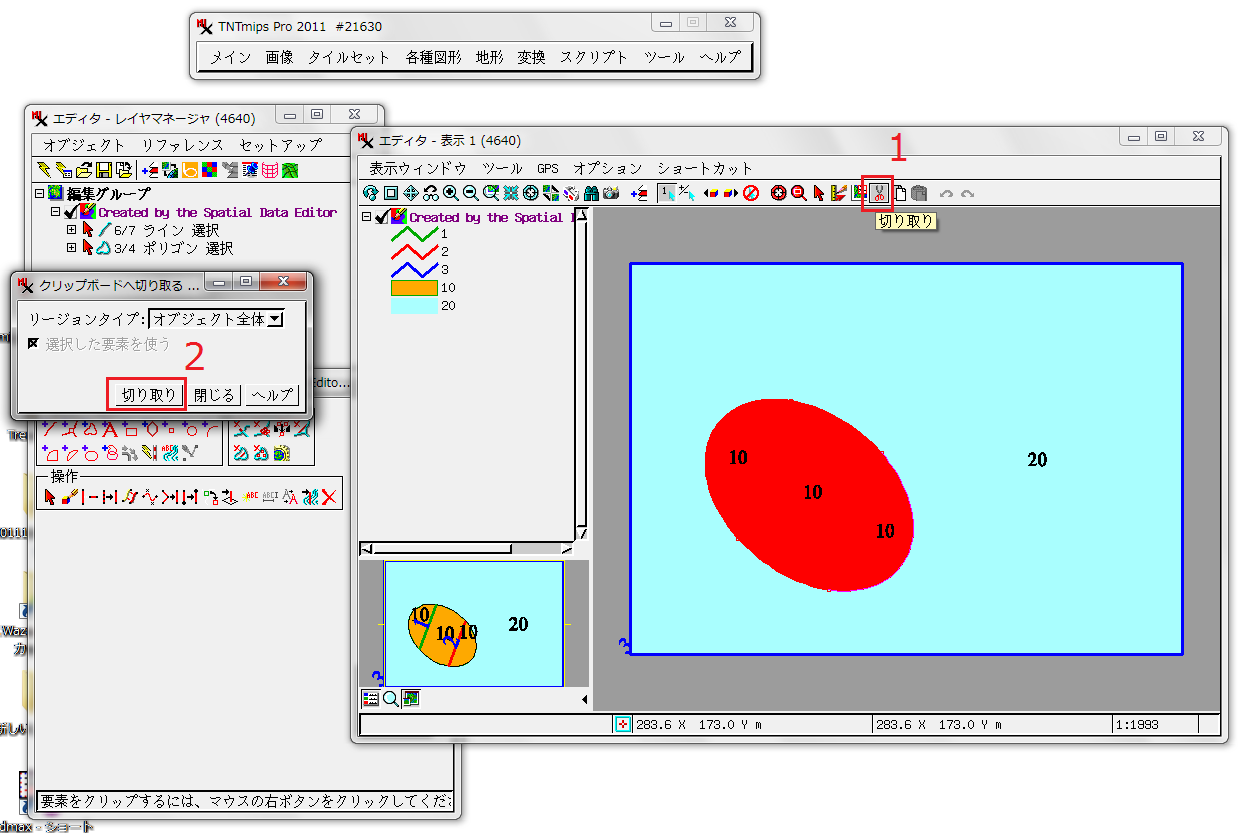Toggle layer visibility checkmark in Layer Manager

tap(70, 212)
